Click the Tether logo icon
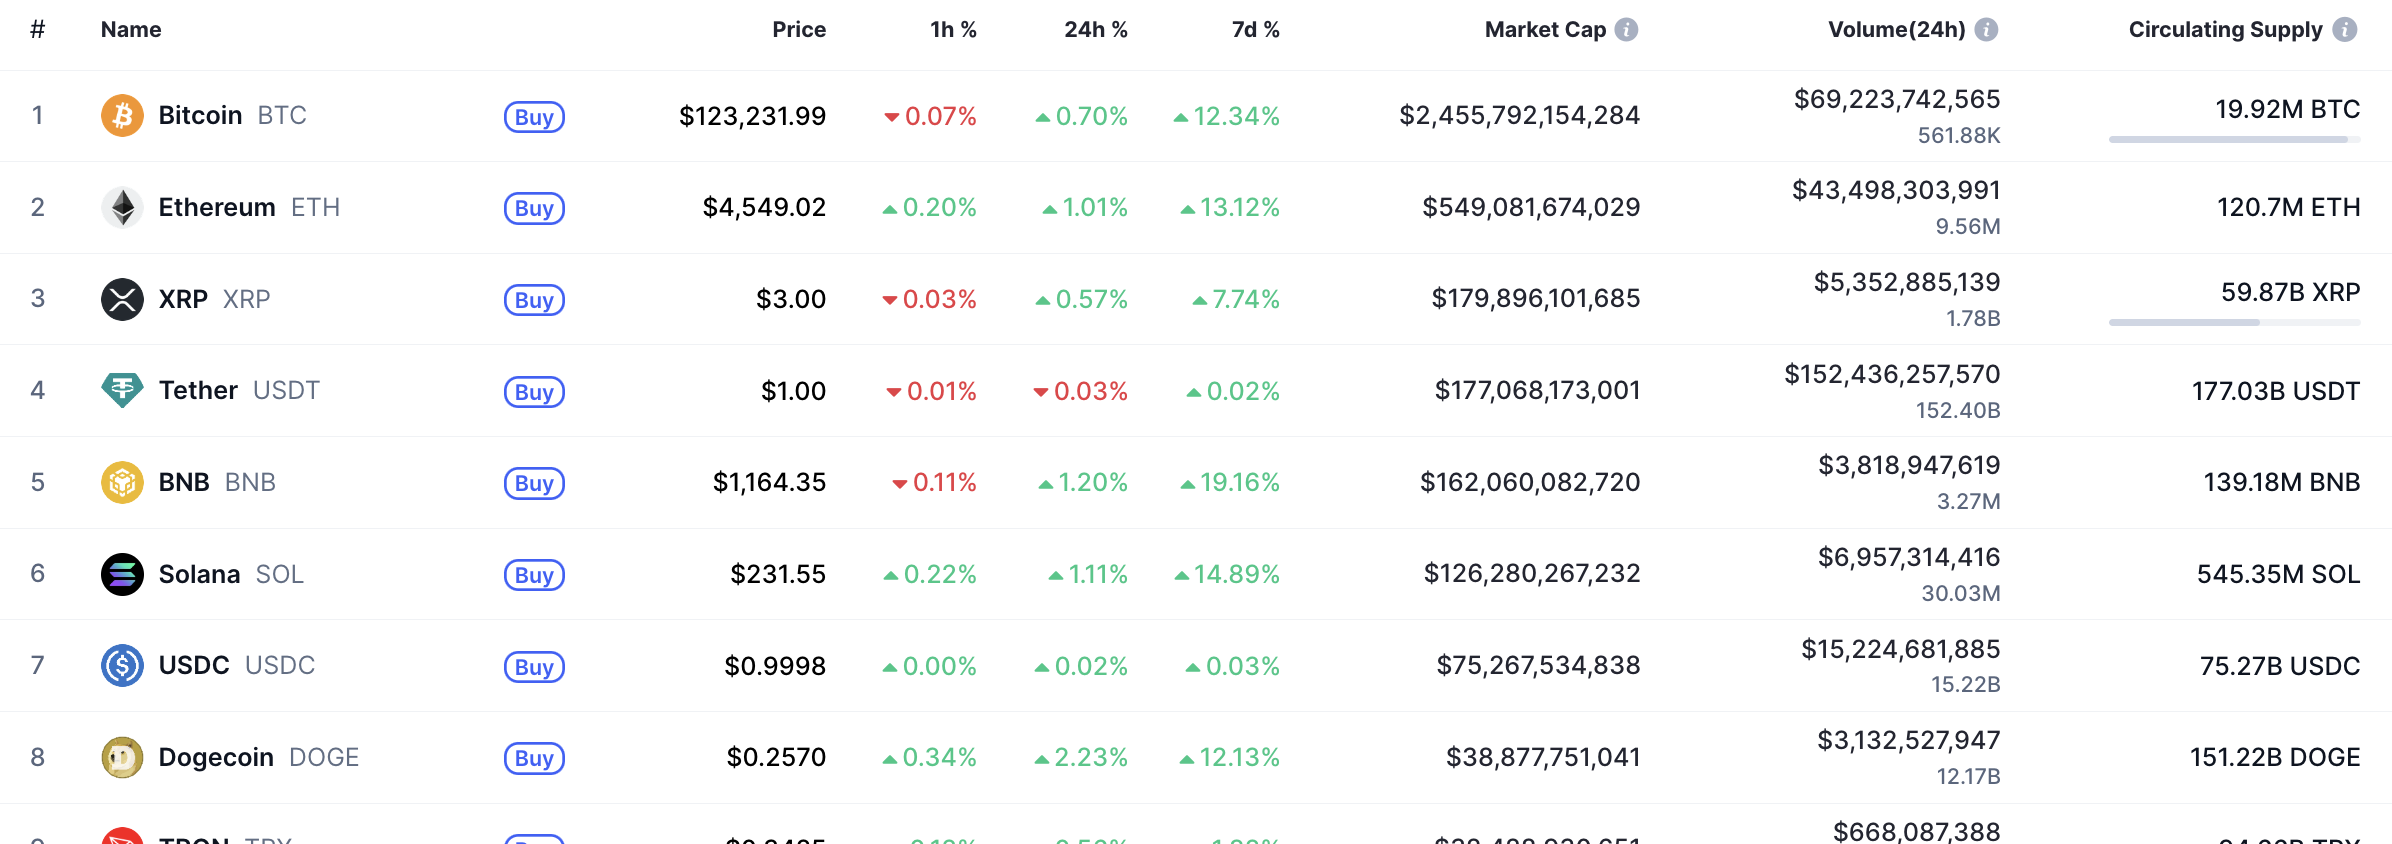The image size is (2392, 844). [x=122, y=390]
